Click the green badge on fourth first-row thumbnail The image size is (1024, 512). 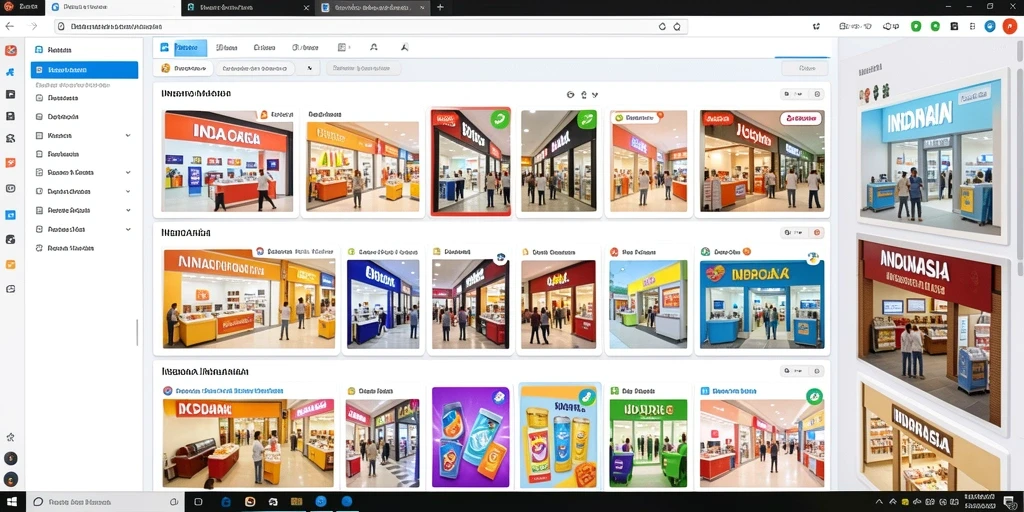point(586,119)
